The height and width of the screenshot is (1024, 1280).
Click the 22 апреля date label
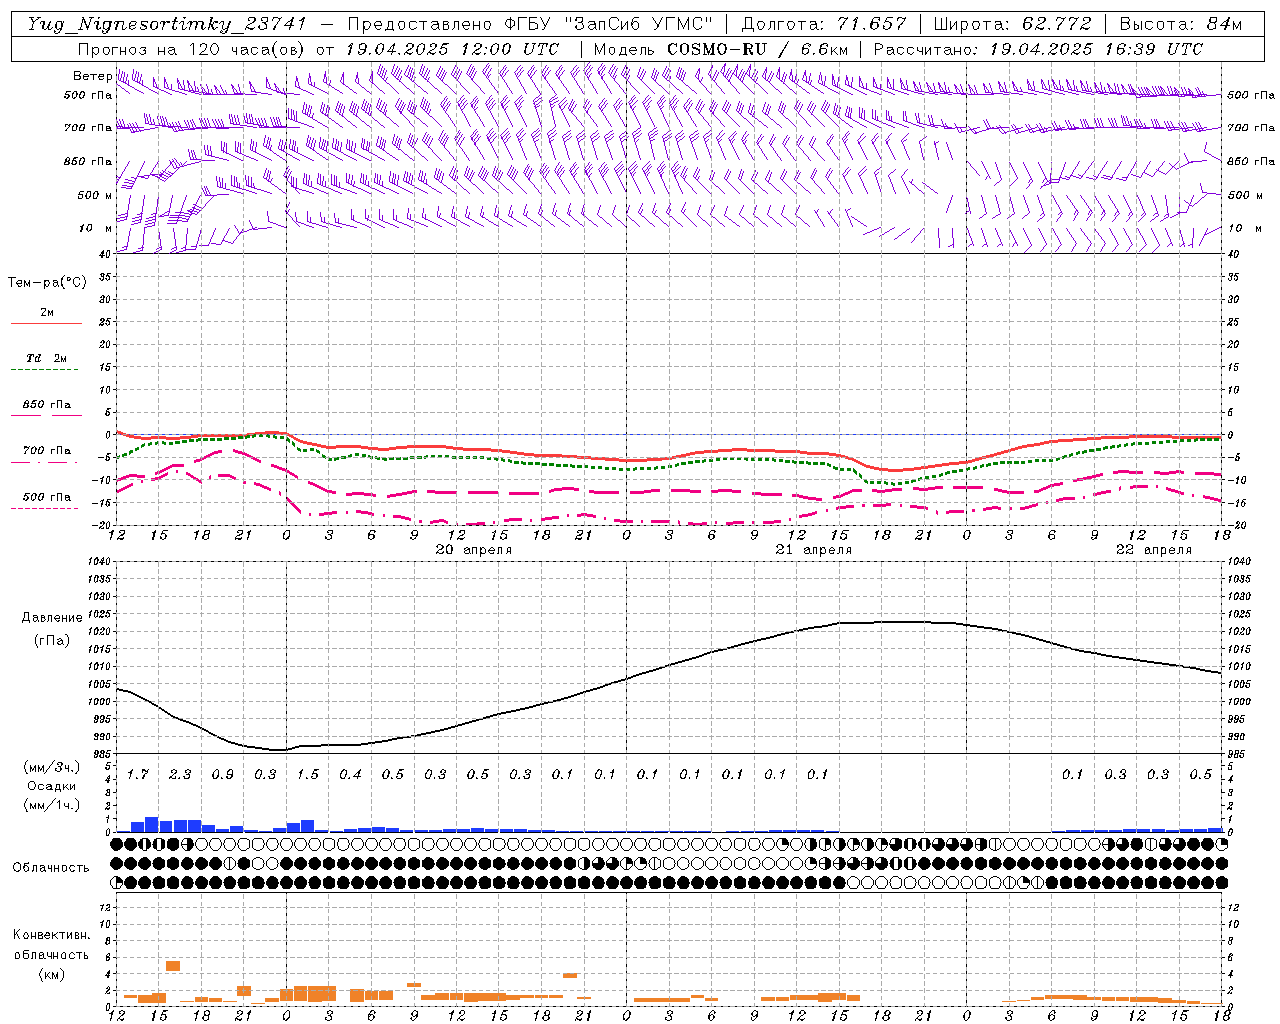coord(1154,550)
